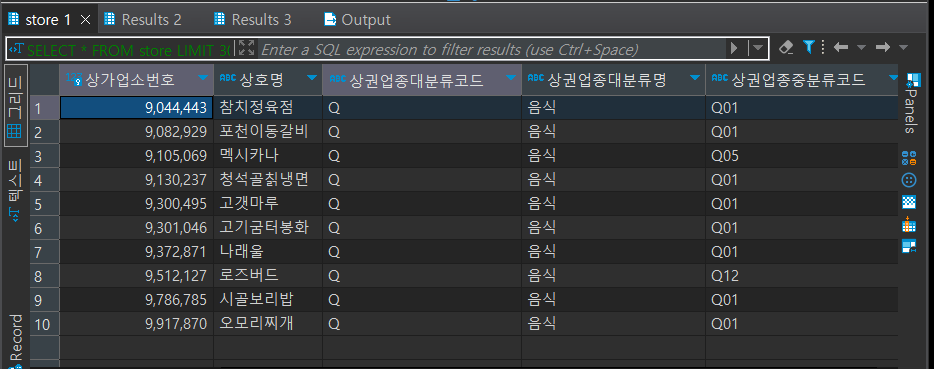Close the store 1 tab
The width and height of the screenshot is (934, 369).
pyautogui.click(x=85, y=20)
